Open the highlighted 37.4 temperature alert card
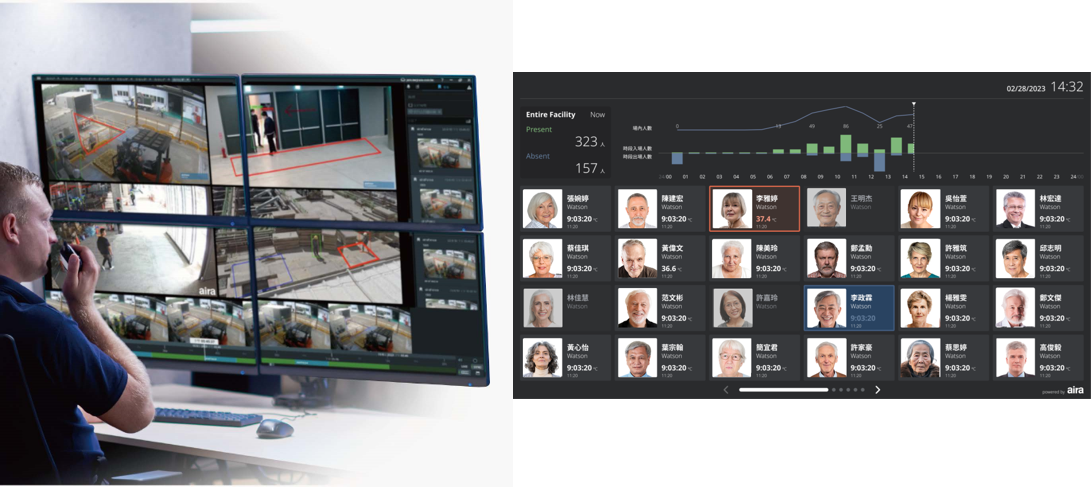Screen dimensions: 1091x487 tap(754, 208)
